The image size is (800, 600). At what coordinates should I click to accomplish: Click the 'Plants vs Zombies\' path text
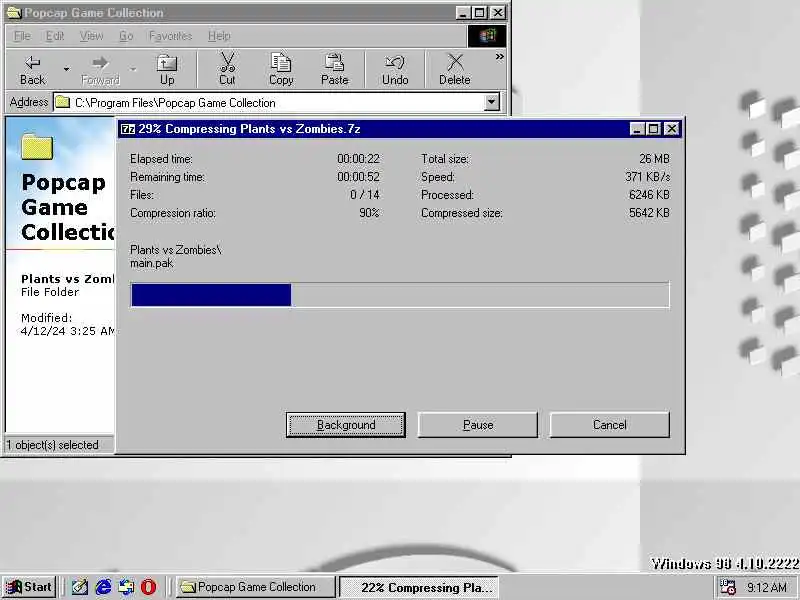click(176, 250)
